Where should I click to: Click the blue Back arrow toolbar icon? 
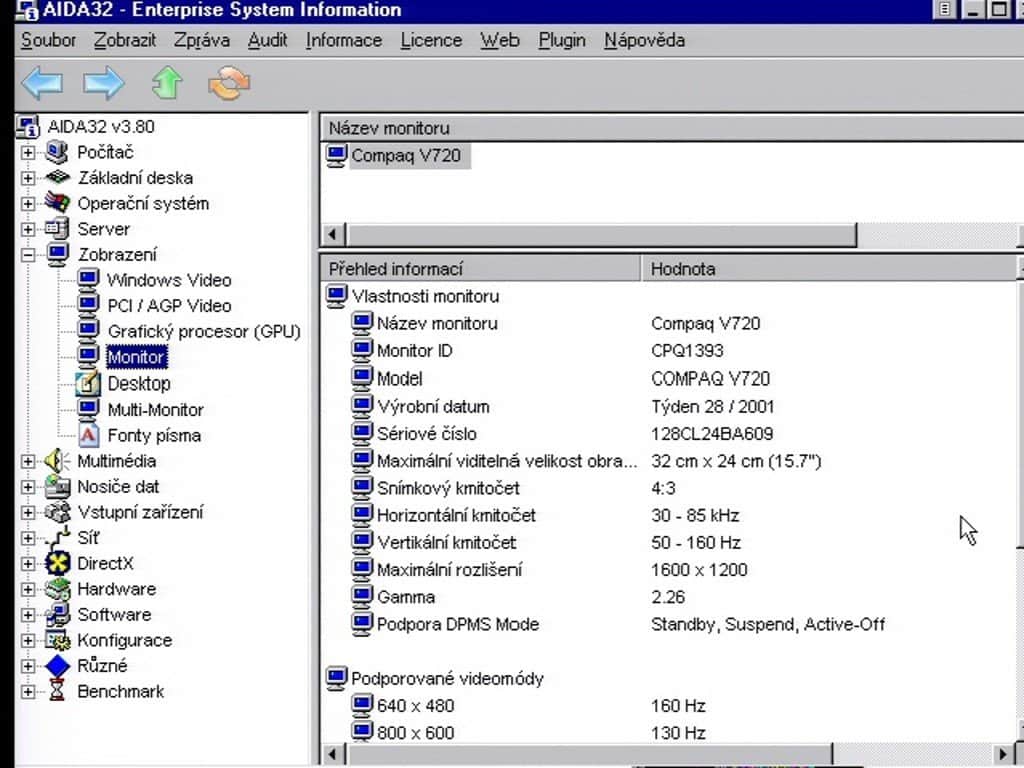pos(42,83)
